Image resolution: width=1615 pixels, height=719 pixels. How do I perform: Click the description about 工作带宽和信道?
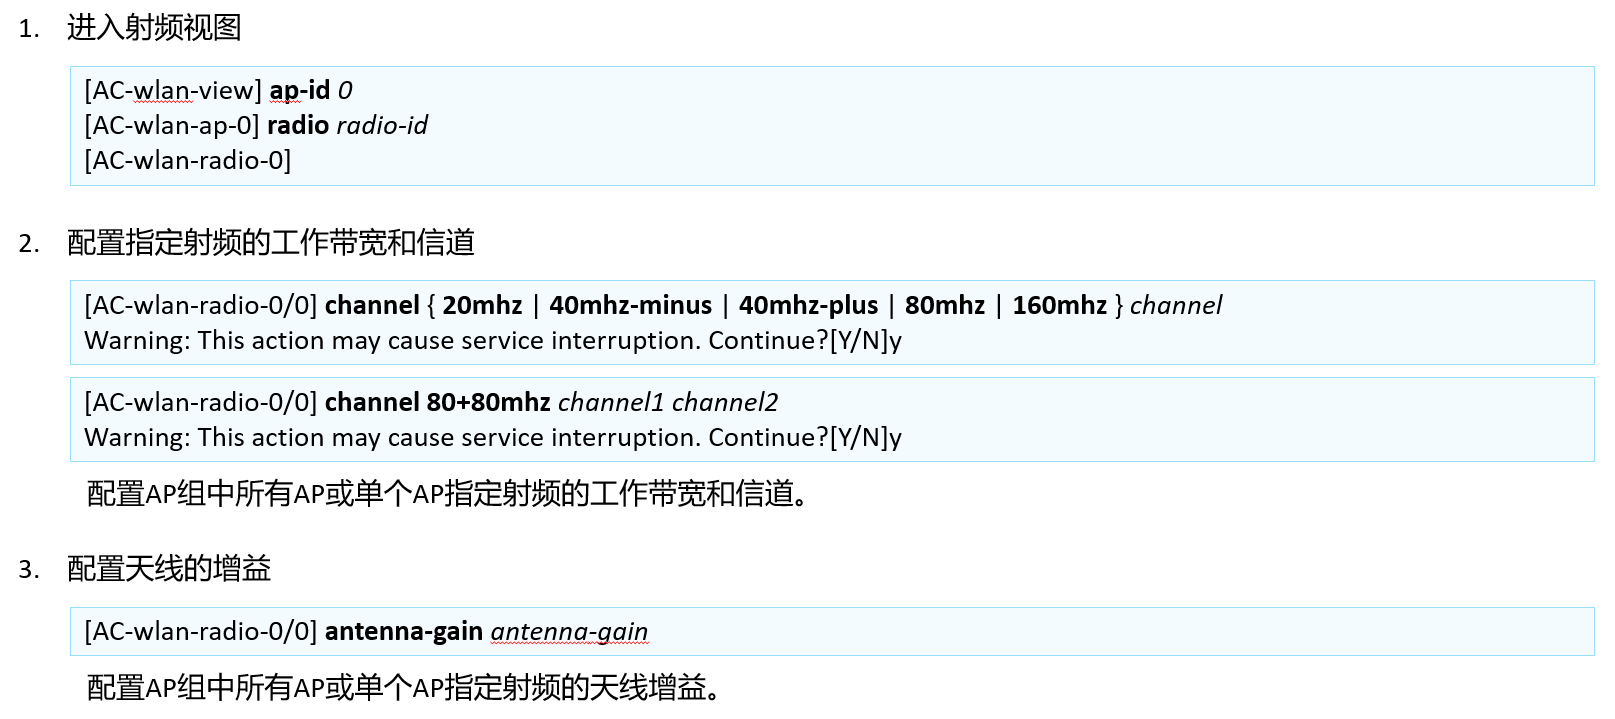coord(448,494)
